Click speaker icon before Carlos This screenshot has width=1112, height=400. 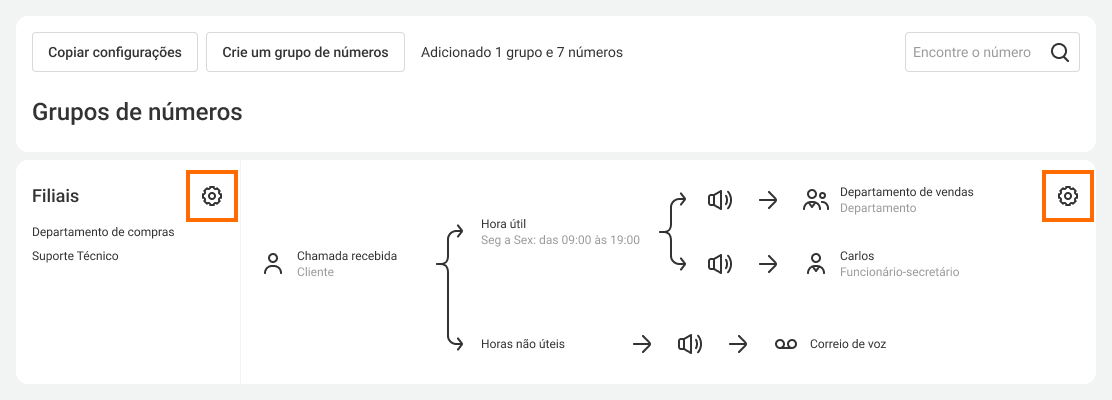click(x=719, y=264)
